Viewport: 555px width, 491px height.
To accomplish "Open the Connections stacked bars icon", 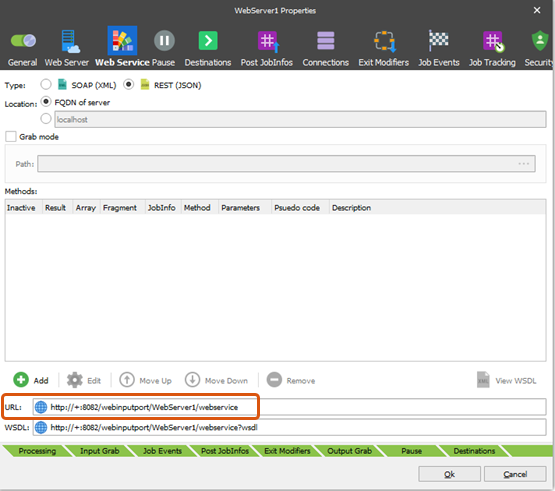I will pos(325,41).
